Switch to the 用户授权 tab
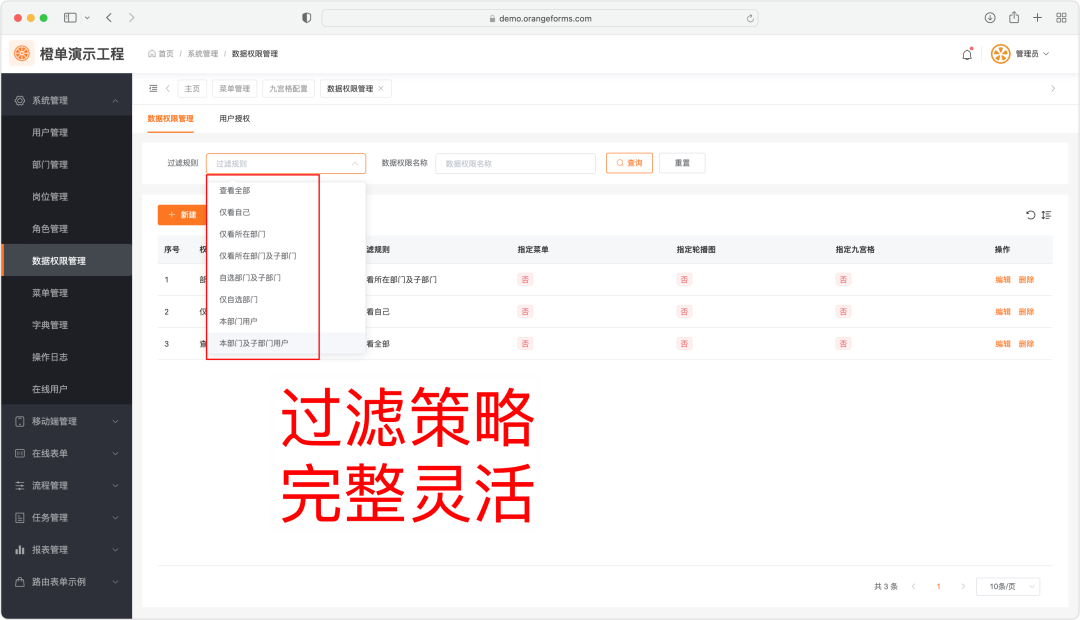The height and width of the screenshot is (620, 1080). point(234,118)
